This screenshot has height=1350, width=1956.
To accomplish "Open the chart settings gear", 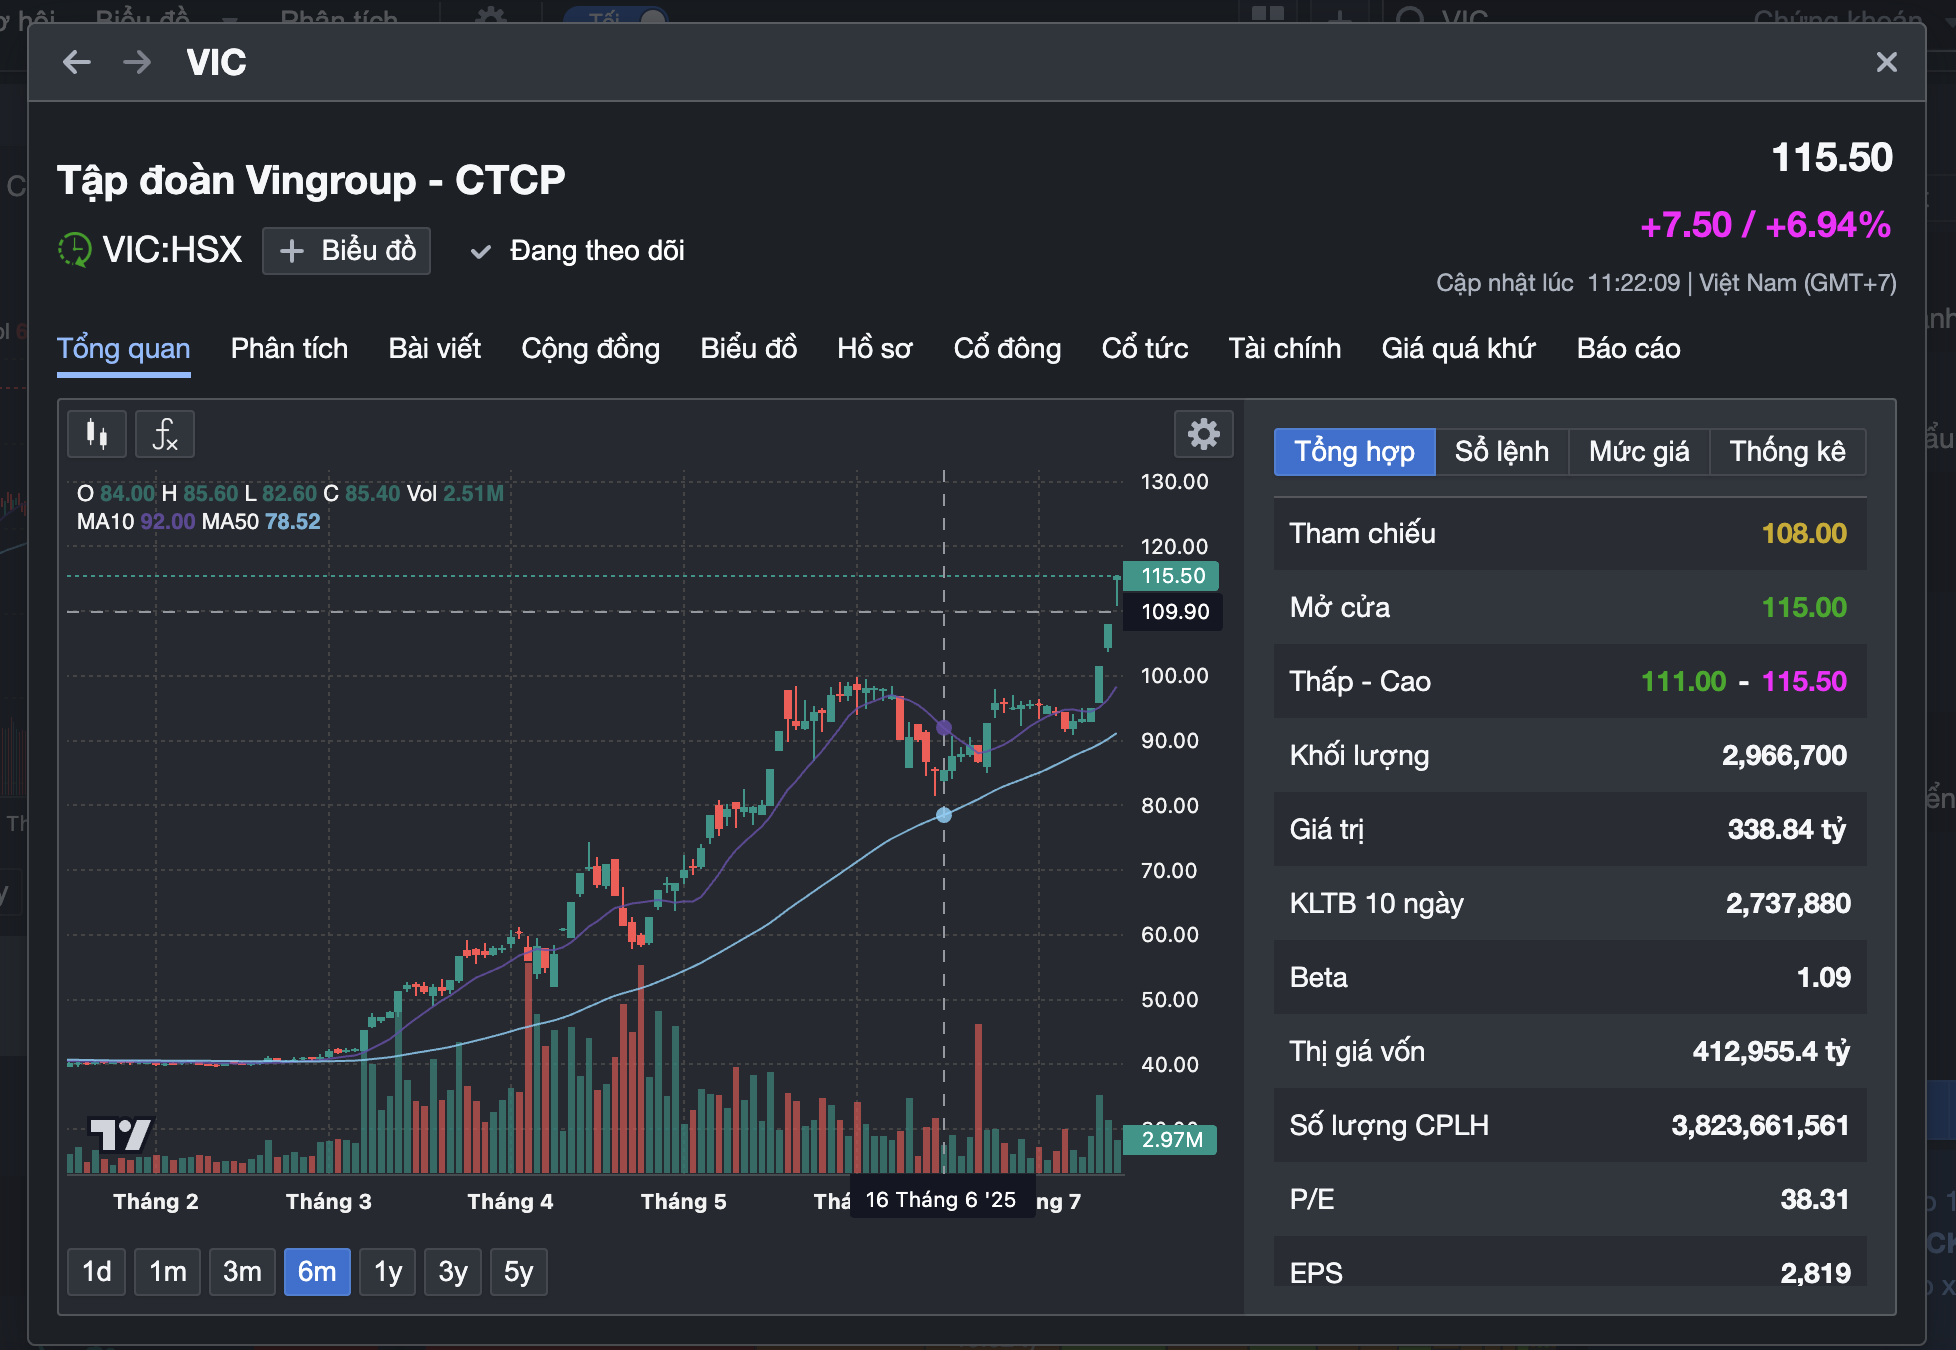I will pyautogui.click(x=1203, y=434).
